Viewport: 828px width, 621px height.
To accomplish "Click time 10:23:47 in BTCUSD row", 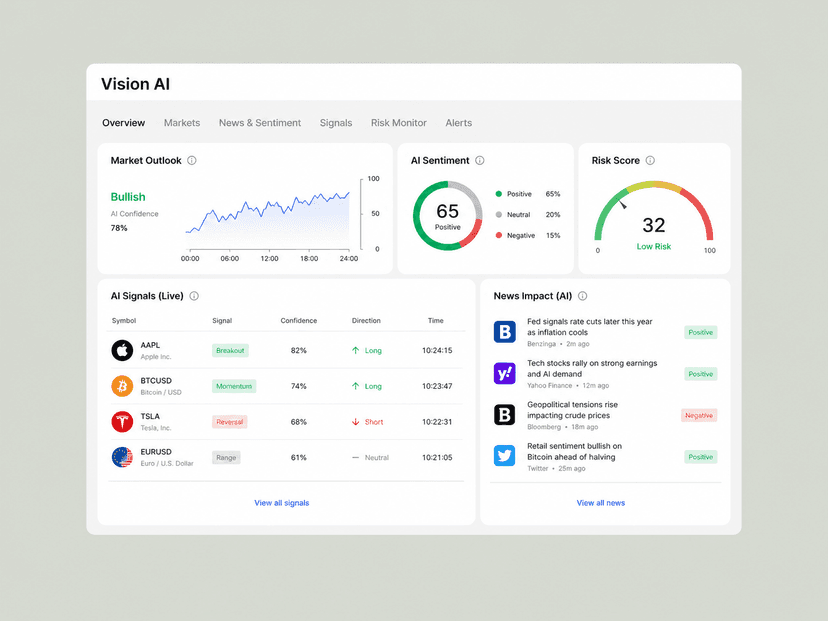I will point(437,387).
